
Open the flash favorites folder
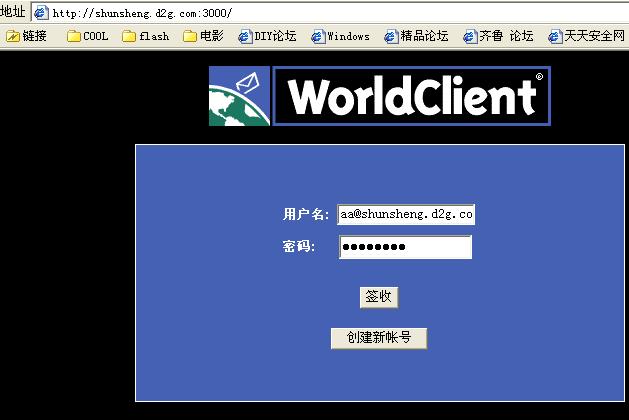coord(145,36)
